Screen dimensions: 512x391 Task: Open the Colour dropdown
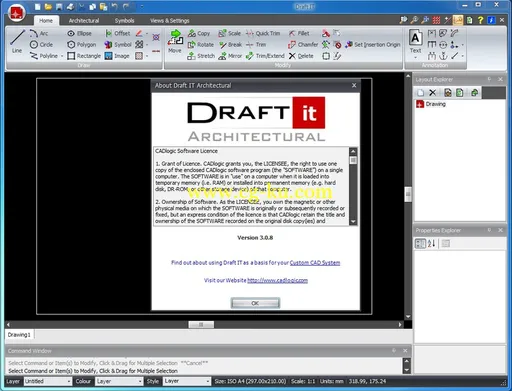pos(119,381)
